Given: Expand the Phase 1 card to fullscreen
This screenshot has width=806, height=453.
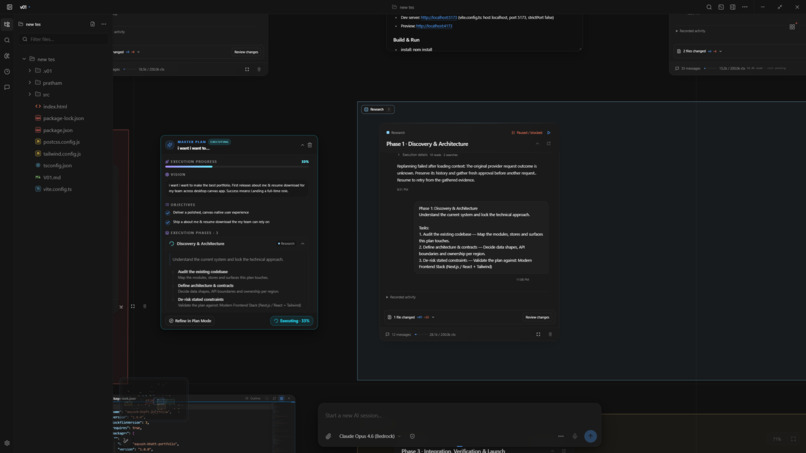Looking at the screenshot, I should click(x=538, y=334).
